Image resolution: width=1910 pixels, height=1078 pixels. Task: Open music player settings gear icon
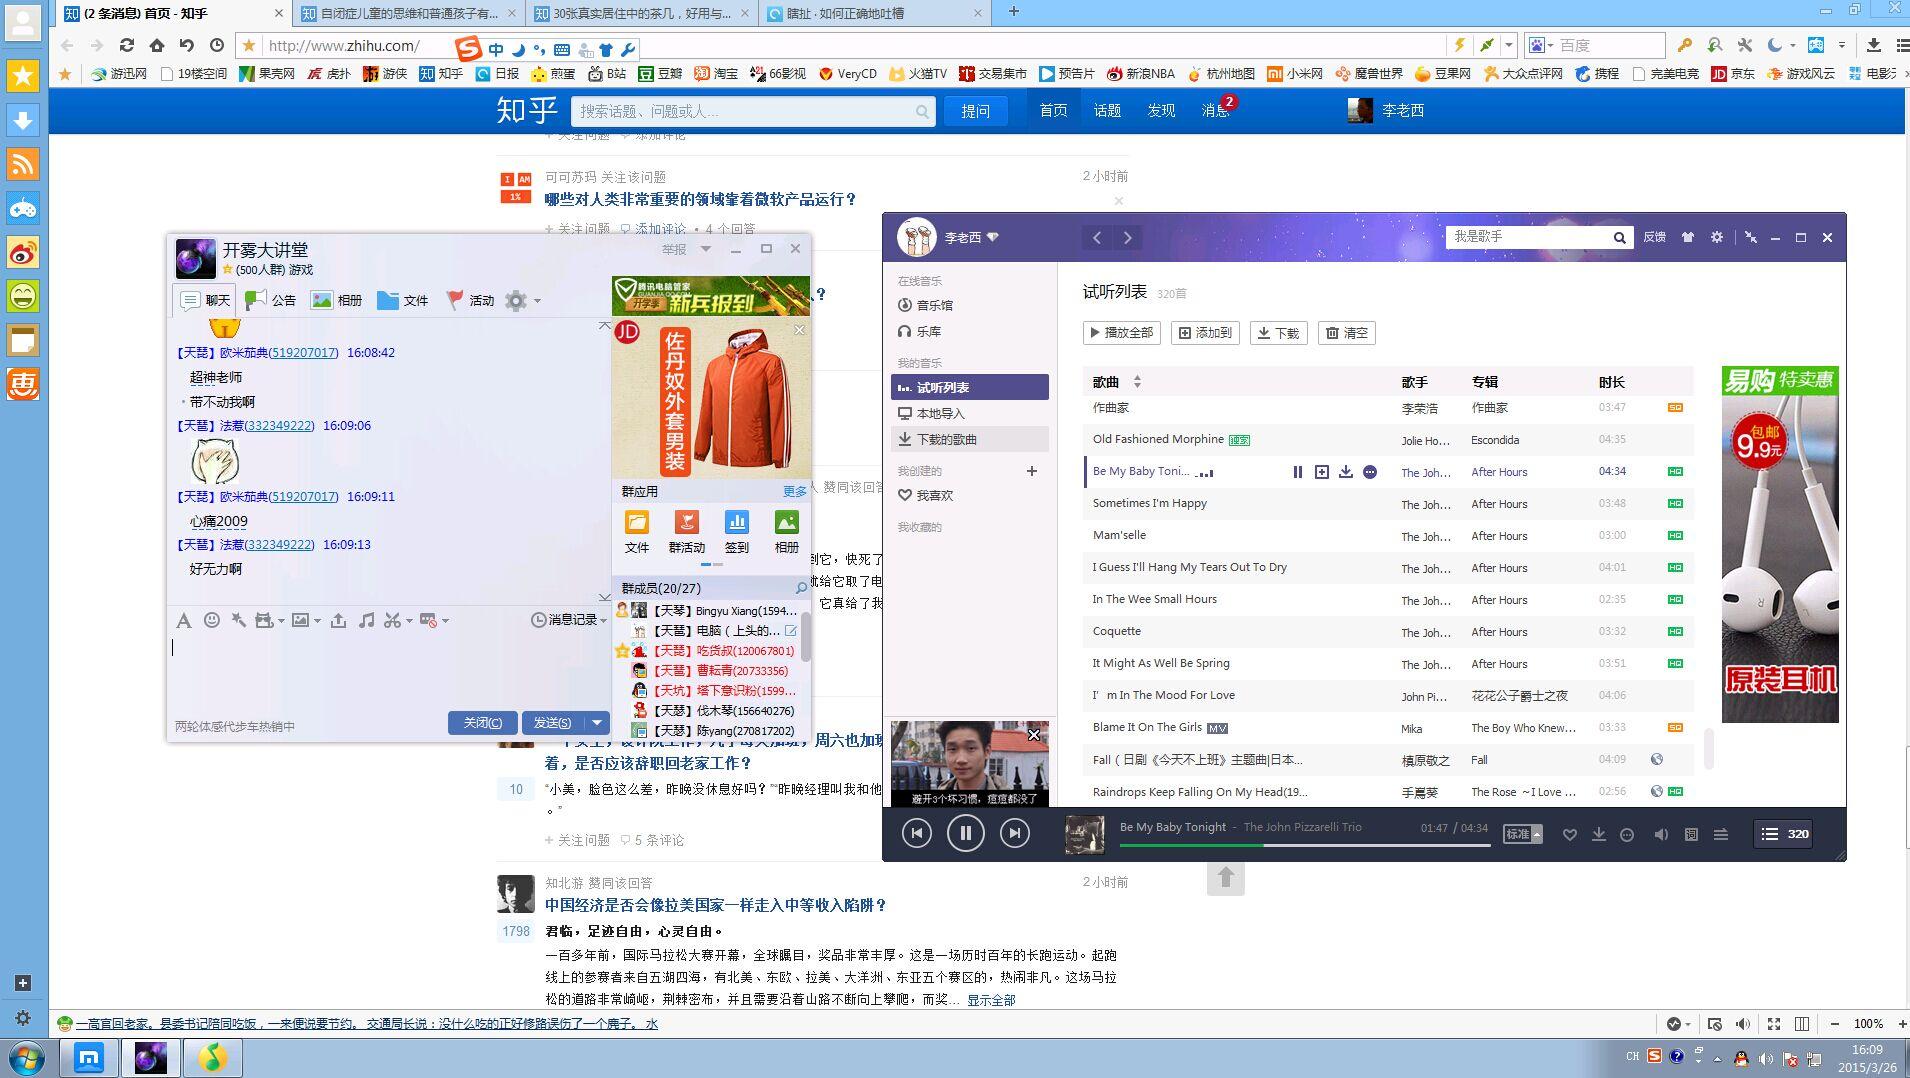coord(1717,237)
